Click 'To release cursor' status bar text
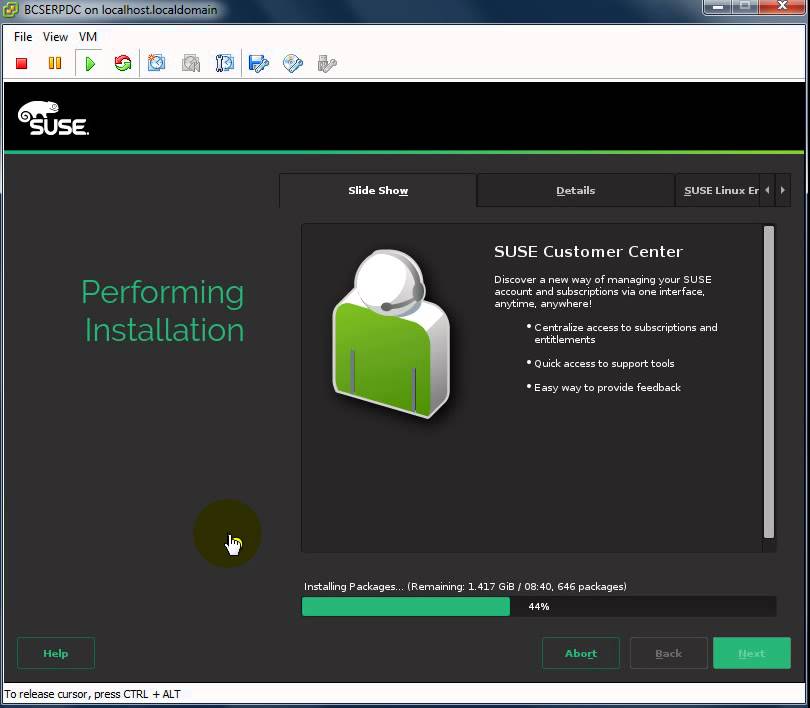 [x=92, y=694]
